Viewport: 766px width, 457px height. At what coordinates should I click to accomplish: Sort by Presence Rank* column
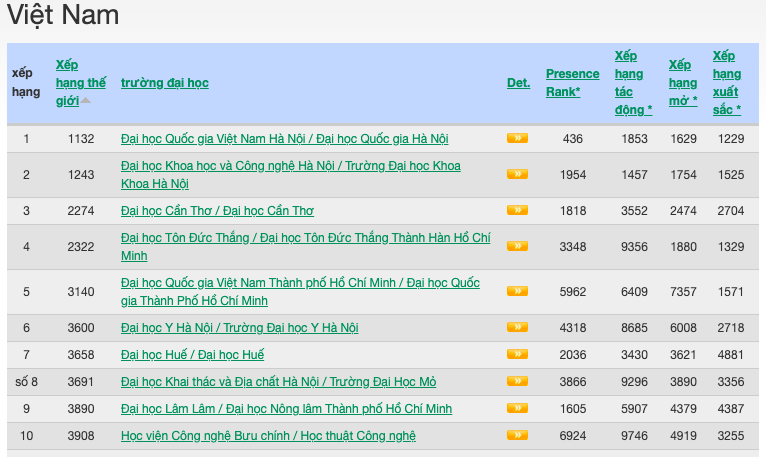573,83
